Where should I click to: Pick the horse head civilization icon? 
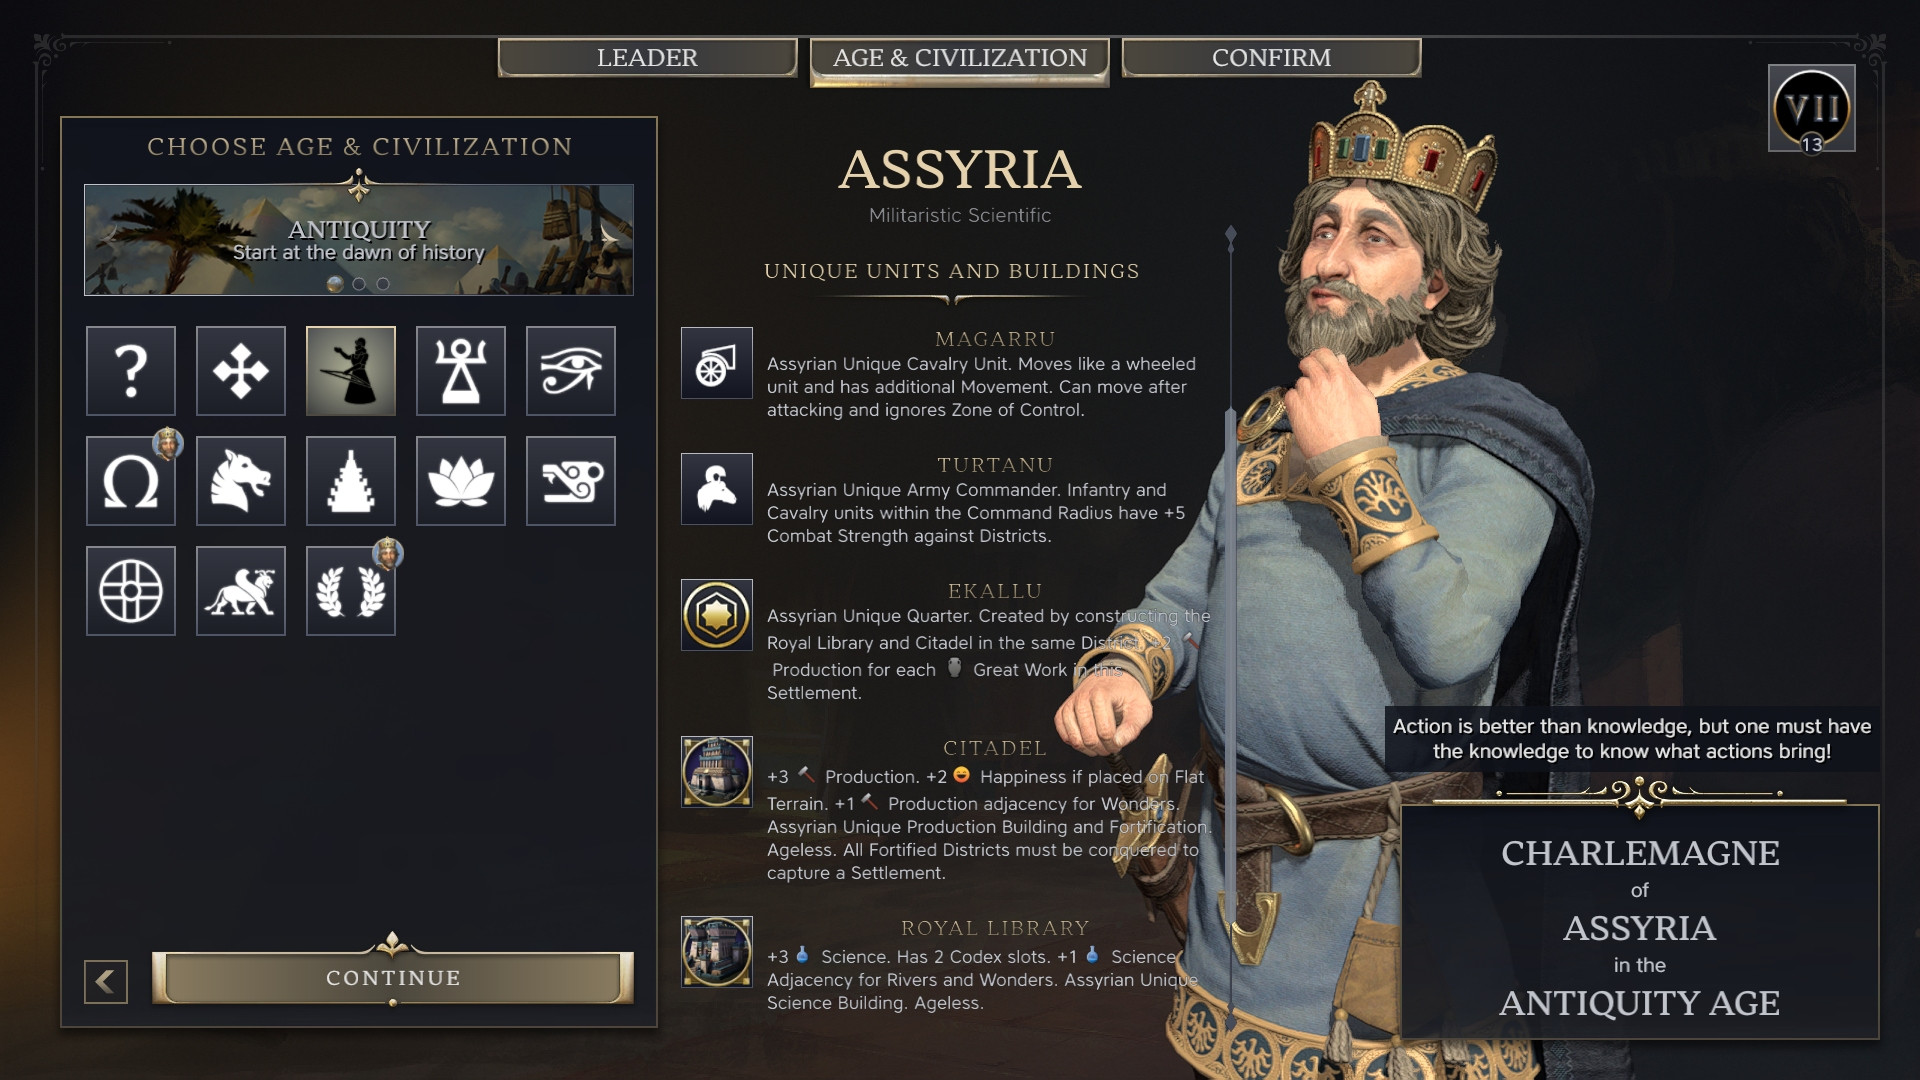pos(241,481)
